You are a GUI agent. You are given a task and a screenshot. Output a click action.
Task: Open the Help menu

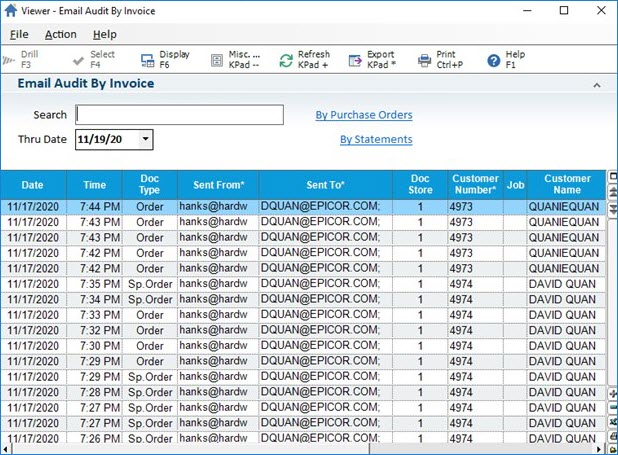[104, 34]
